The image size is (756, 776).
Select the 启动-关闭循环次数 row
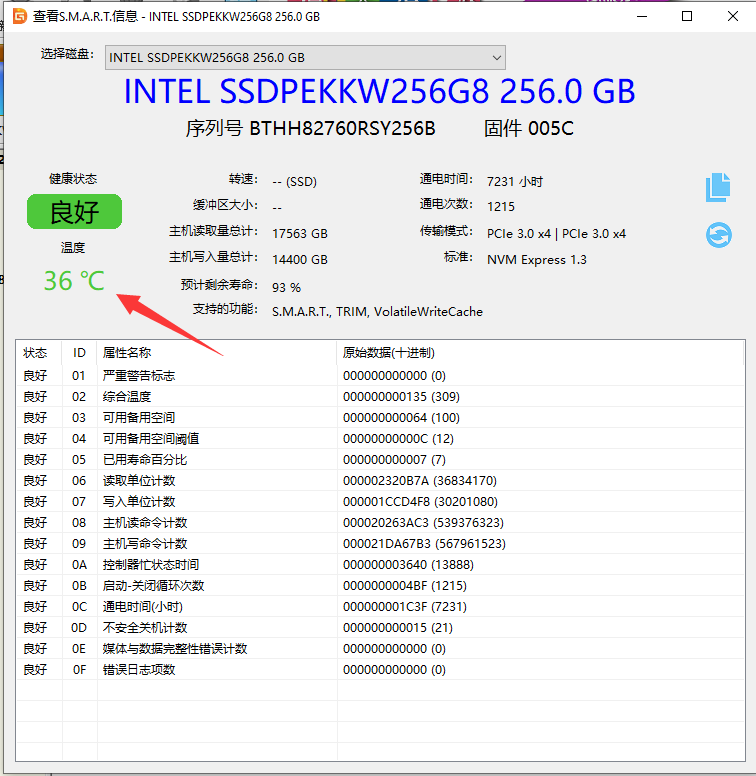380,585
